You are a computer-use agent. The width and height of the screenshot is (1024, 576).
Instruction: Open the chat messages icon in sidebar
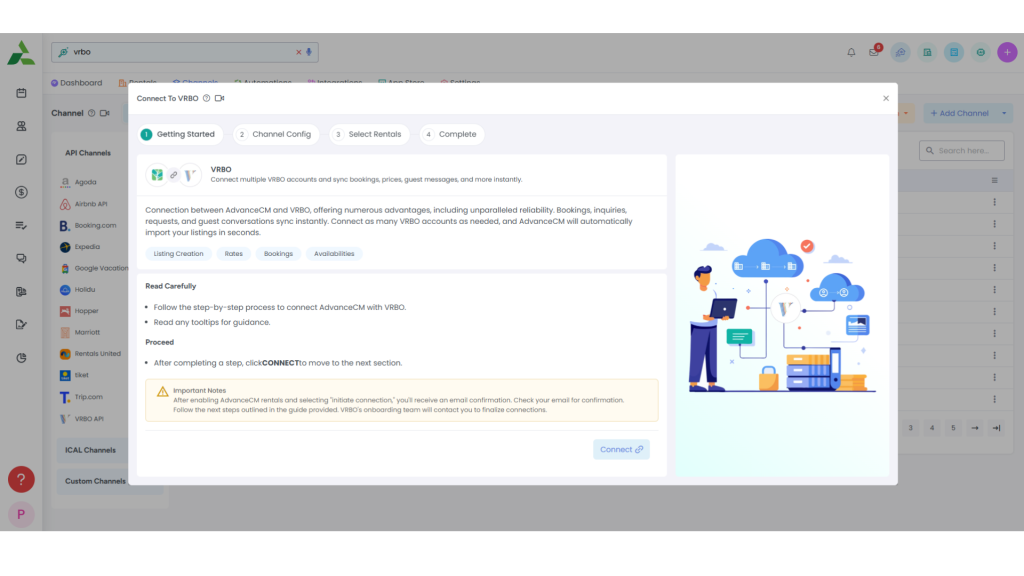point(21,259)
